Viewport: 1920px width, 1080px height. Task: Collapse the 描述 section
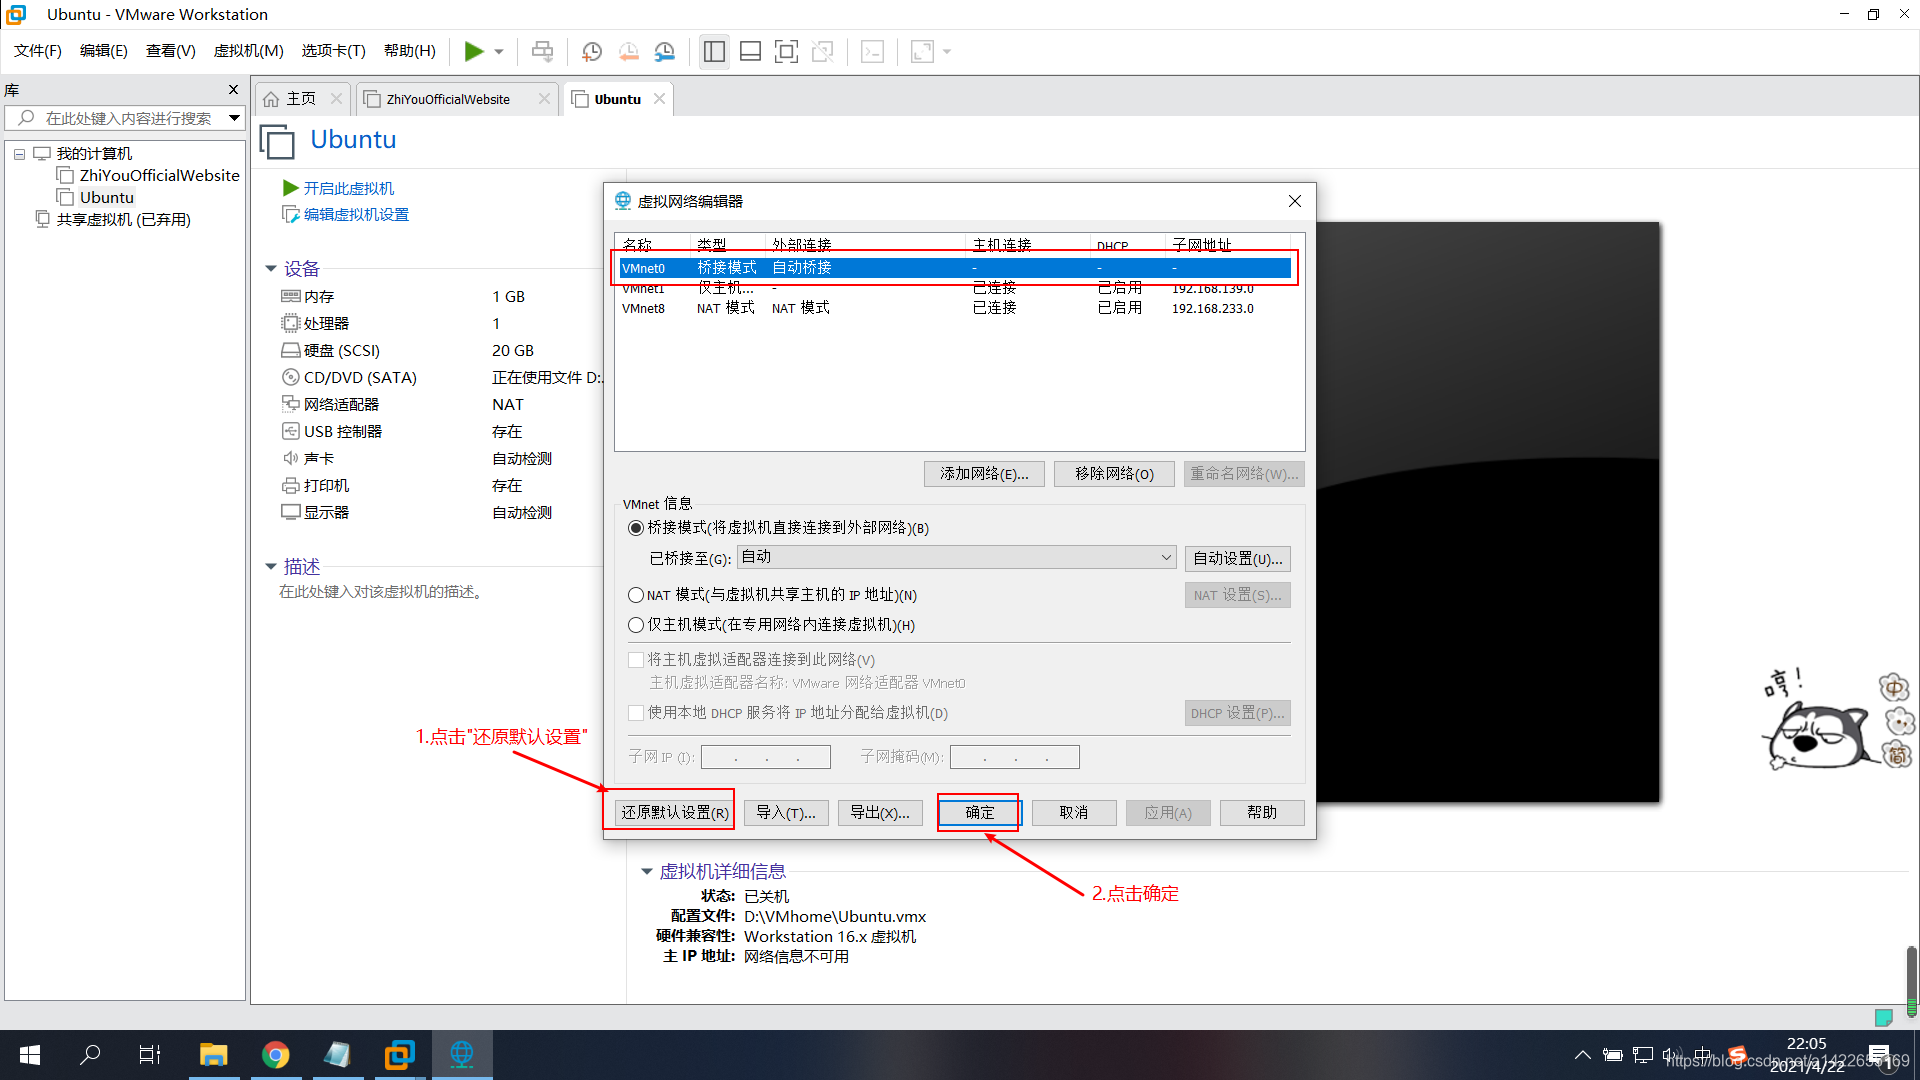click(271, 566)
